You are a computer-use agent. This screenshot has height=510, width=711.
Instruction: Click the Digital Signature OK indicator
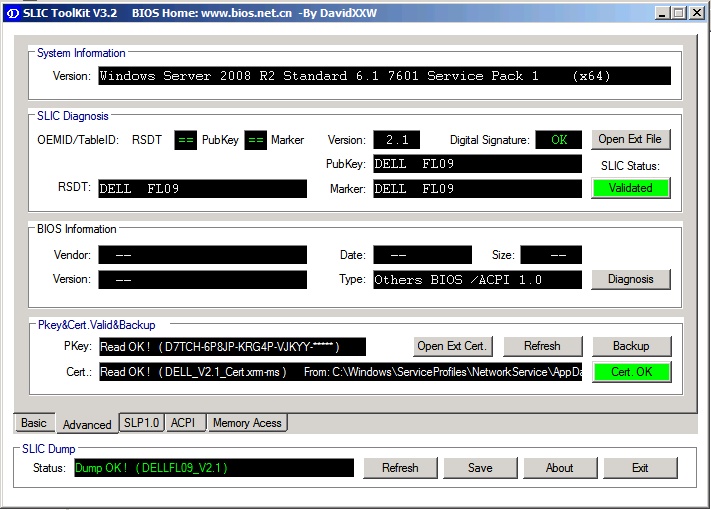click(559, 140)
